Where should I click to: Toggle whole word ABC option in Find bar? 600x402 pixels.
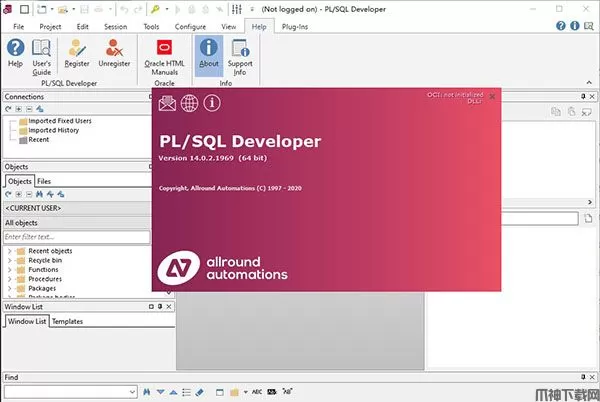257,392
